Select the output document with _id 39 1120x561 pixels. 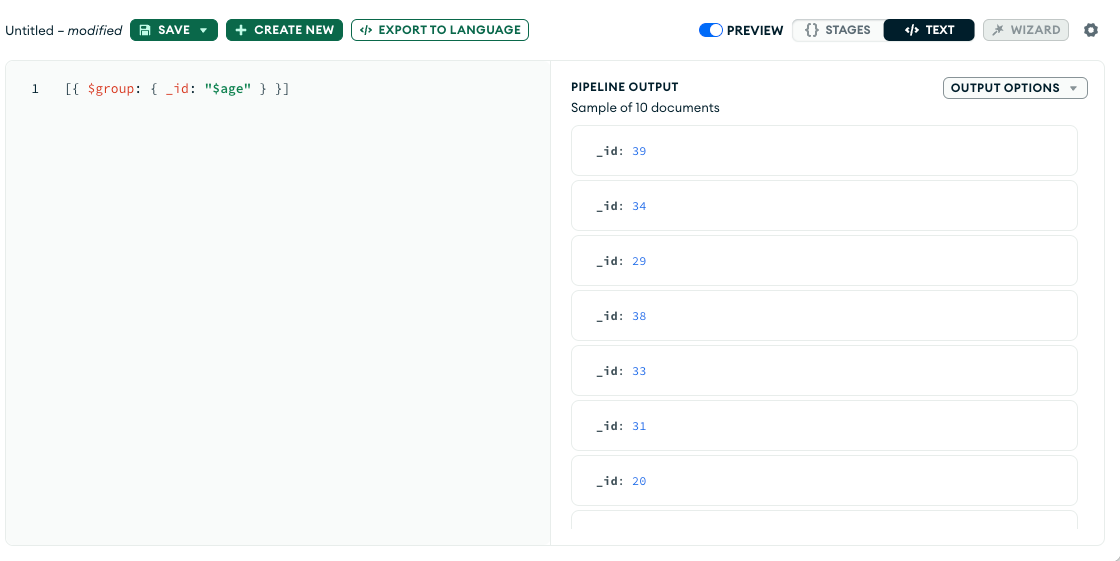click(824, 151)
